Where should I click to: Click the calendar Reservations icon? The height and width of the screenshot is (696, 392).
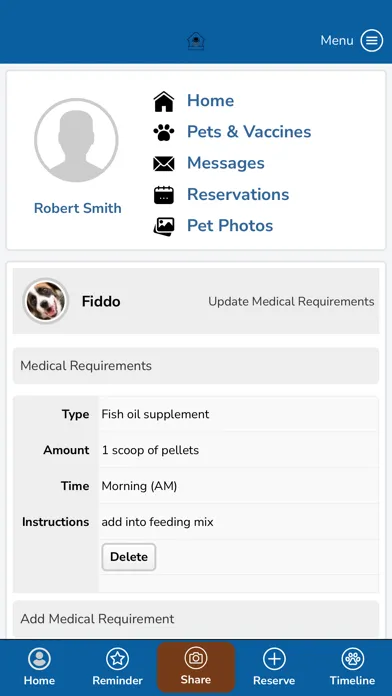[x=164, y=195]
